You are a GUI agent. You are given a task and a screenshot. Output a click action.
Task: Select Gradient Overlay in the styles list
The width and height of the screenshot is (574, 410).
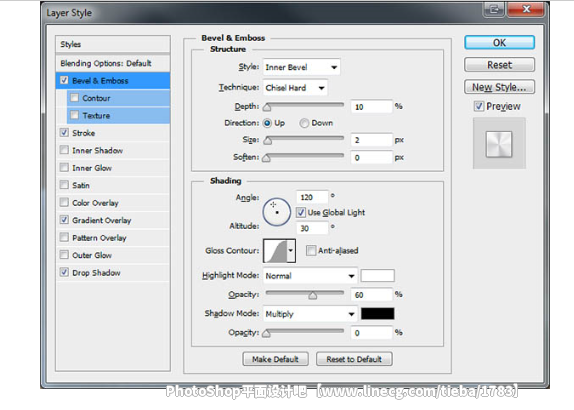tap(101, 220)
